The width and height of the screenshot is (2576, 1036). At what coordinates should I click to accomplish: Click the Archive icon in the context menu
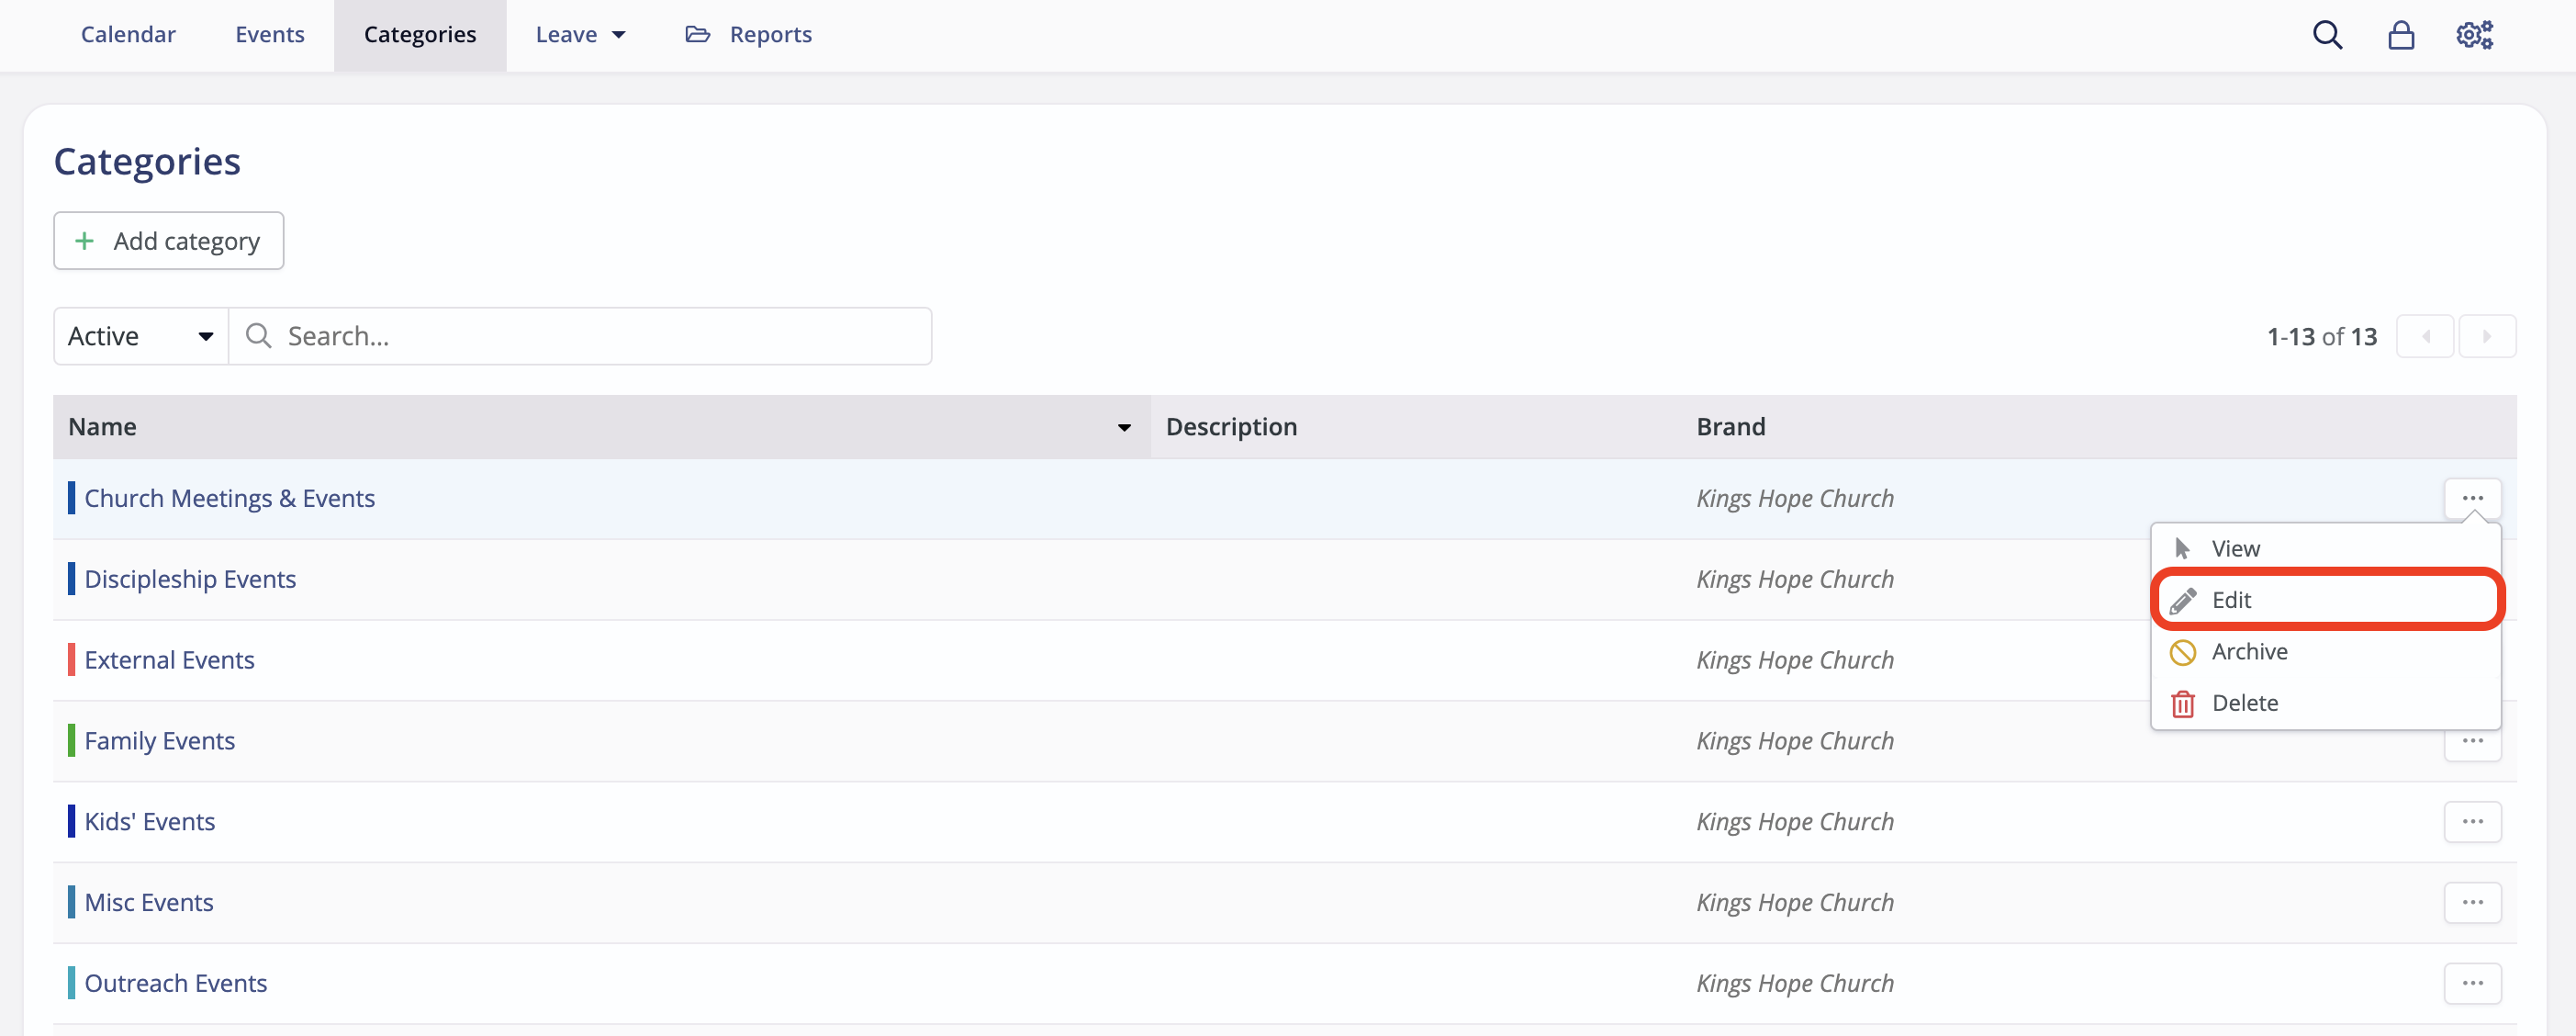tap(2183, 652)
